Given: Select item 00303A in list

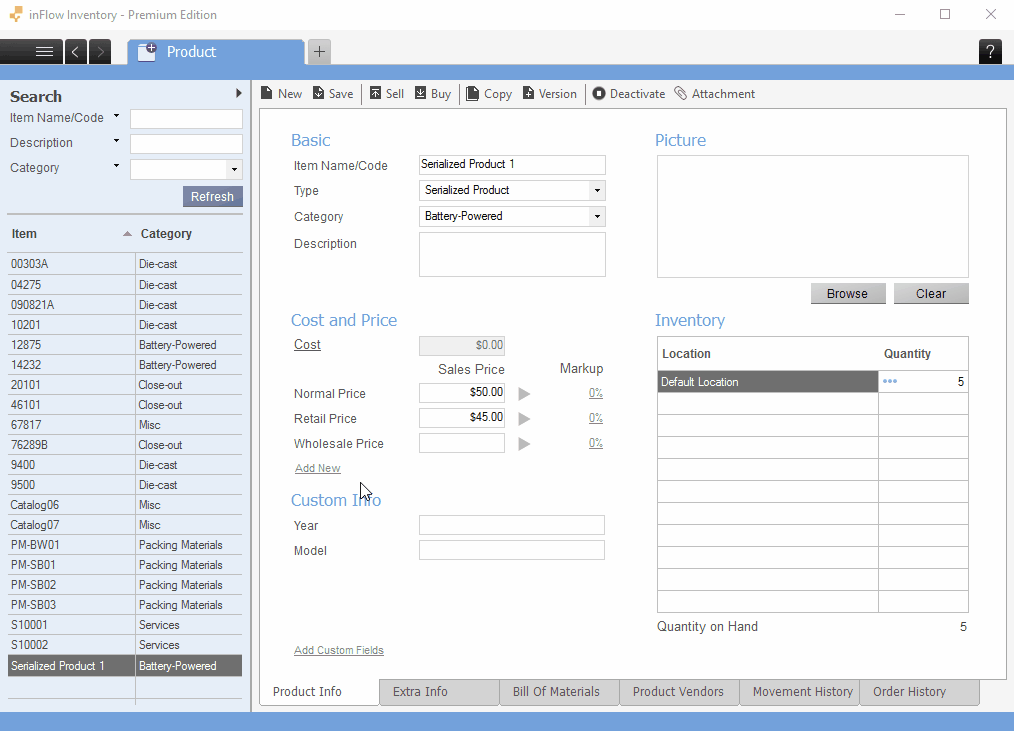Looking at the screenshot, I should [x=125, y=264].
